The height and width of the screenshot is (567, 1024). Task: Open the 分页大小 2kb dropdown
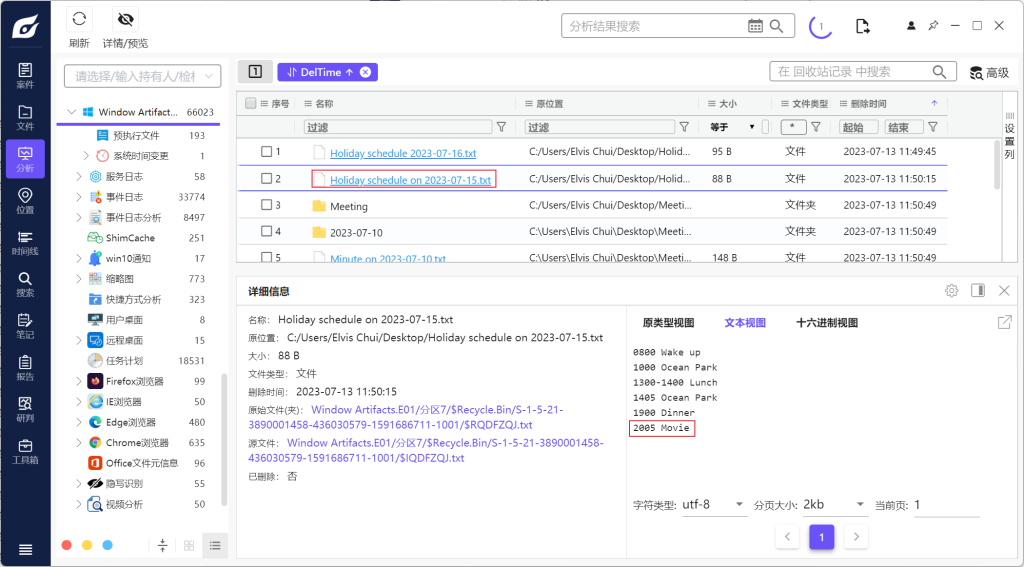832,505
